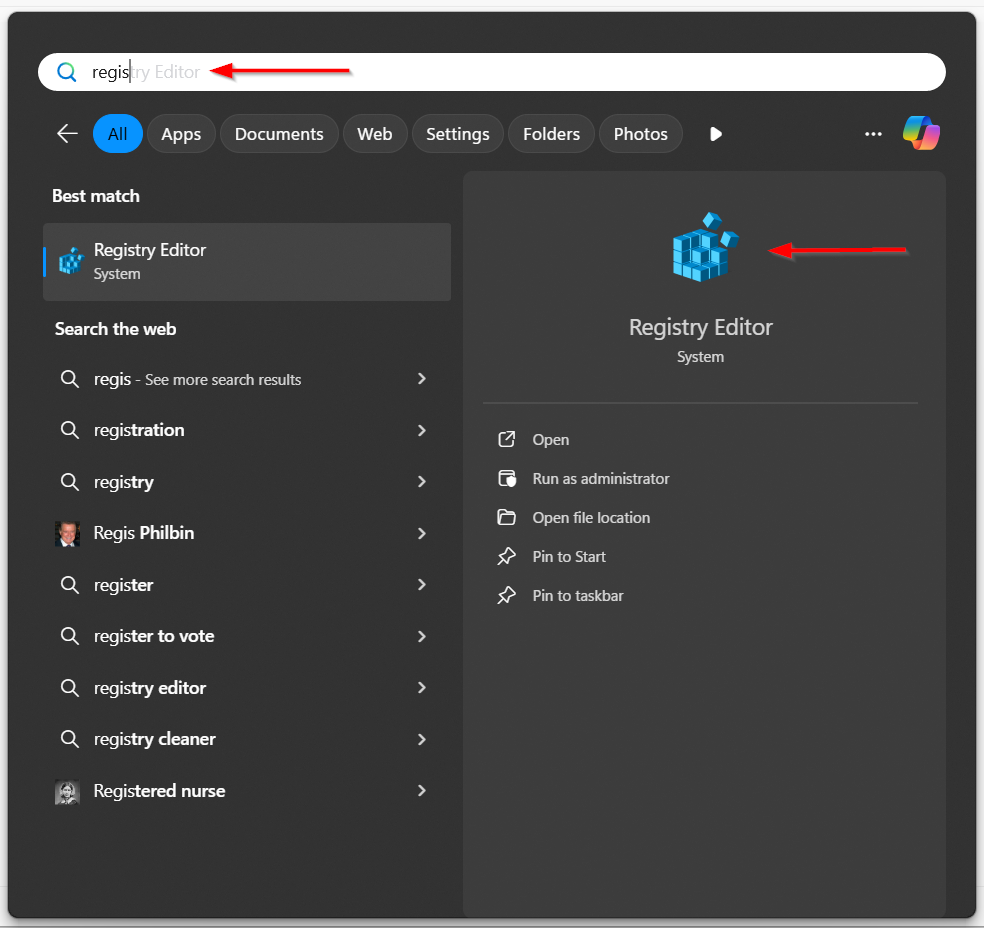Click the 'Registry Editor' title in details pane
Viewport: 984px width, 928px height.
700,328
